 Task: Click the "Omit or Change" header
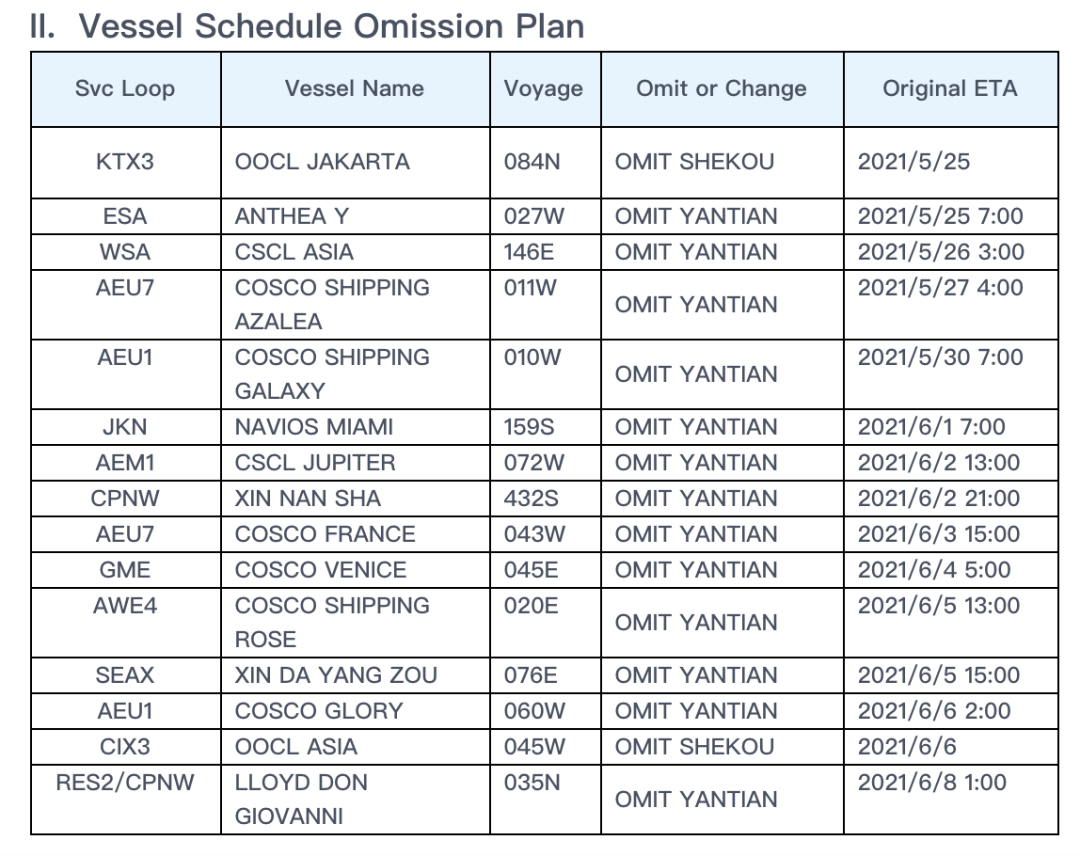[721, 89]
